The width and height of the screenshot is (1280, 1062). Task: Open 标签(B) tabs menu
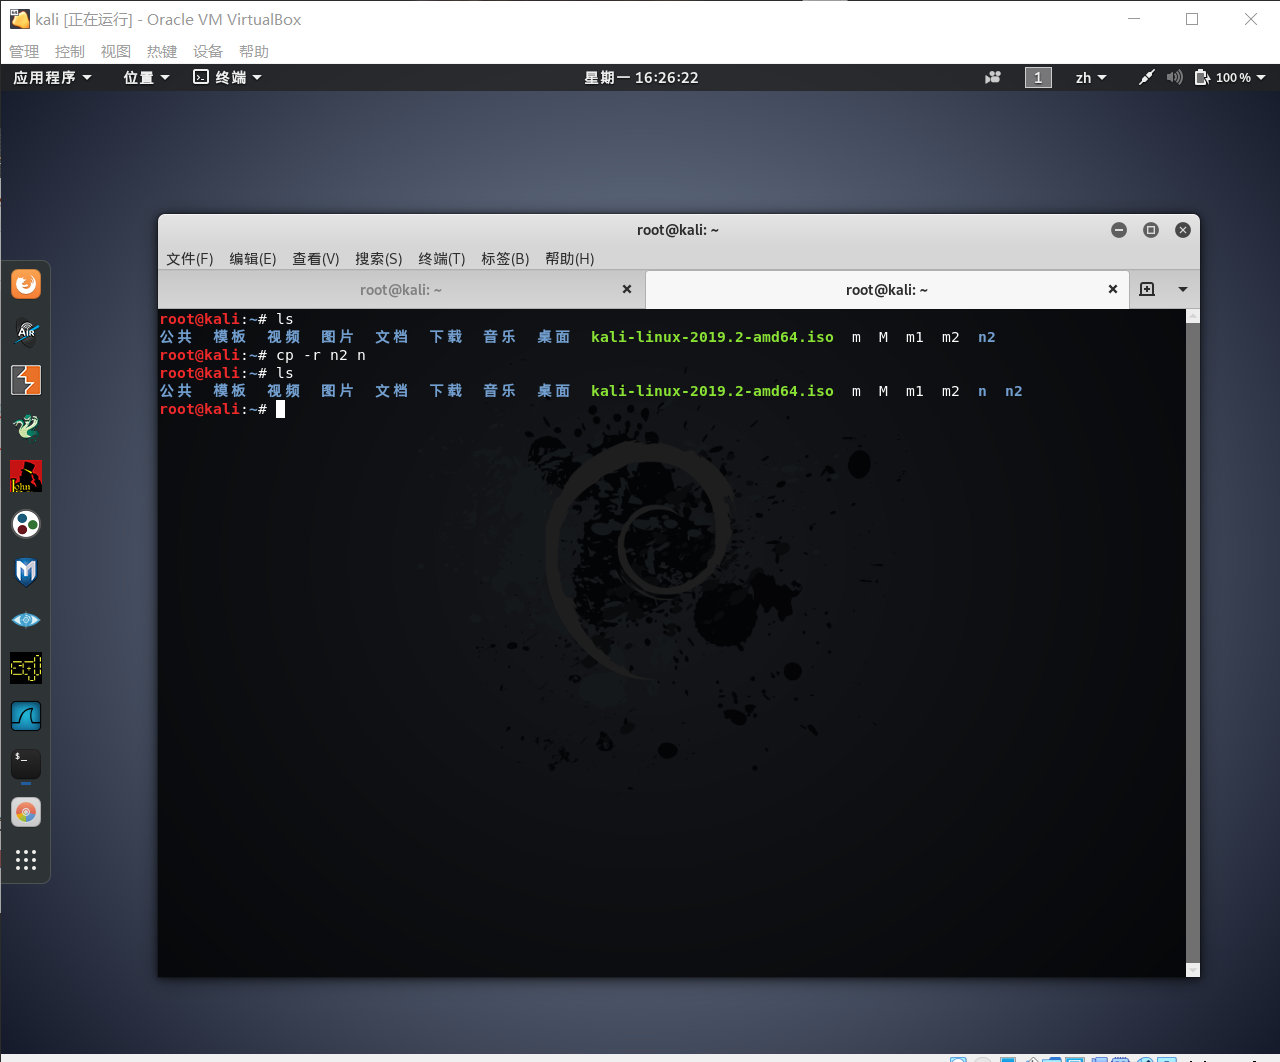[x=505, y=258]
